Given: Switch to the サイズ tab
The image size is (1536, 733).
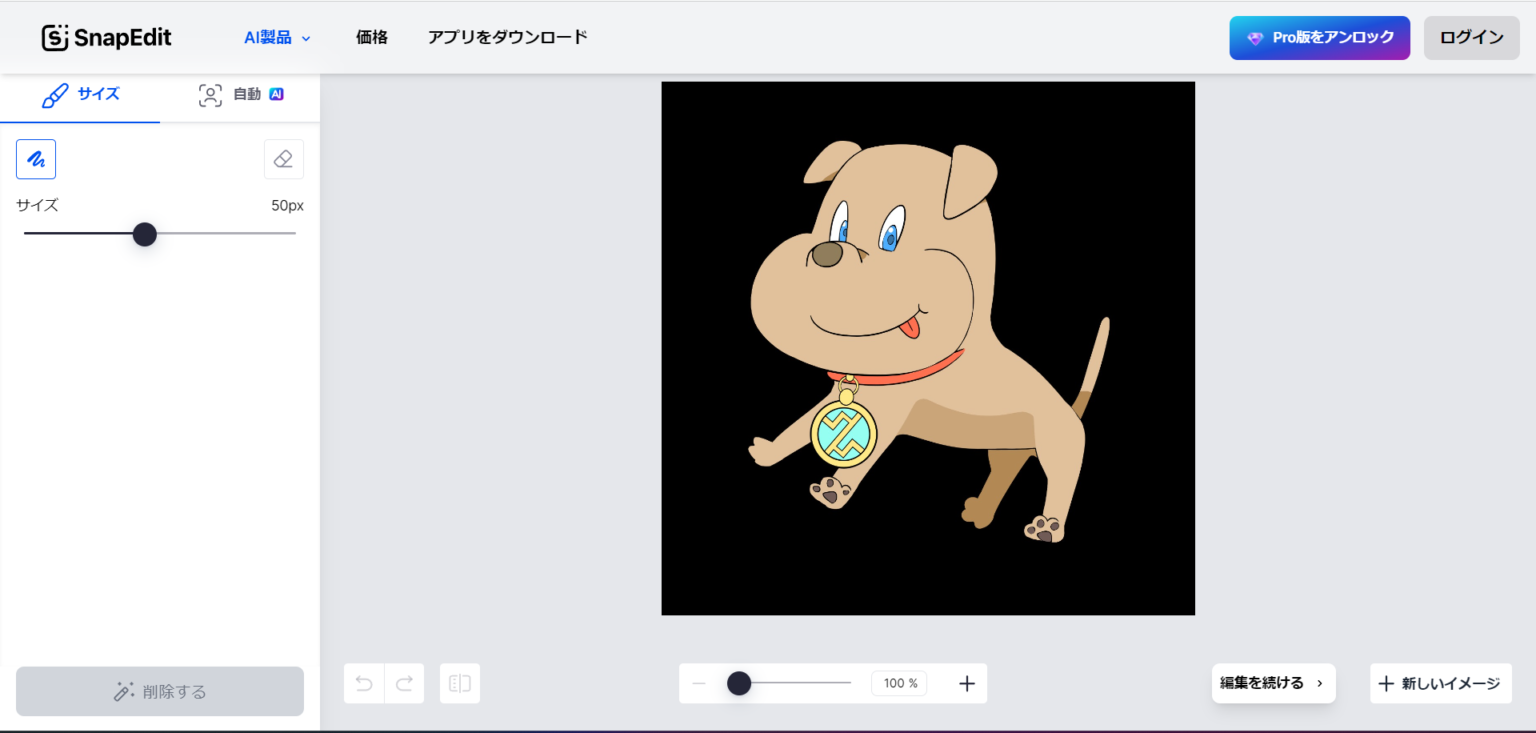Looking at the screenshot, I should (x=79, y=94).
